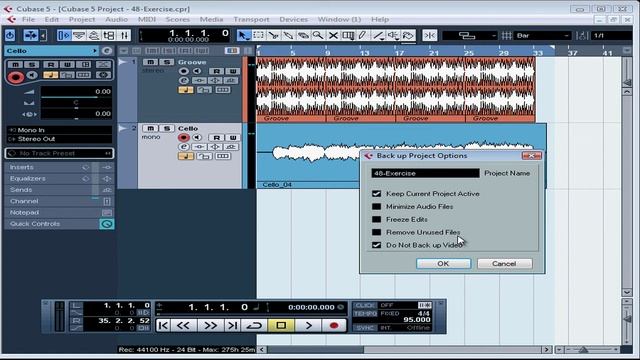This screenshot has width=640, height=360.
Task: Click OK in Back up Project Options
Action: point(443,264)
